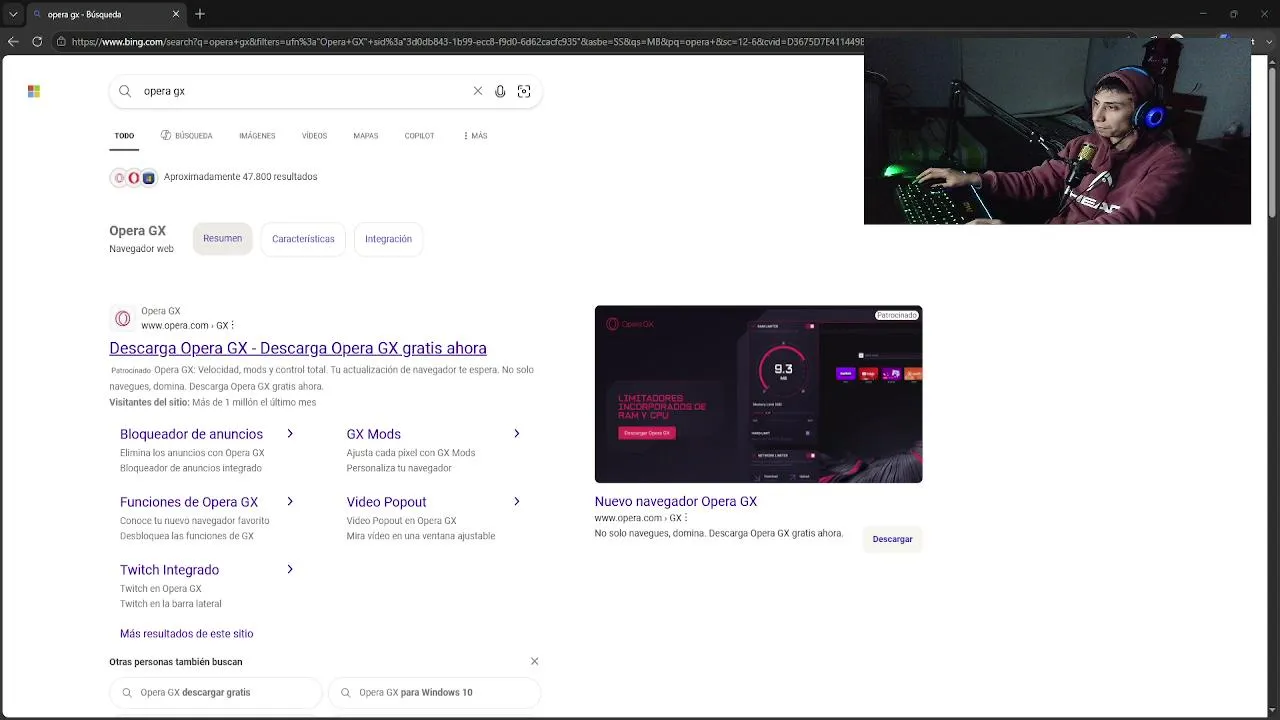Image resolution: width=1280 pixels, height=720 pixels.
Task: Open the options menu next to the left www.opera.com › GX
Action: pyautogui.click(x=233, y=325)
